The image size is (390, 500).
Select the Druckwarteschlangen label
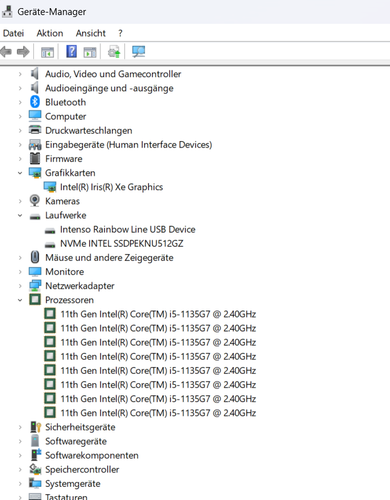(x=89, y=130)
